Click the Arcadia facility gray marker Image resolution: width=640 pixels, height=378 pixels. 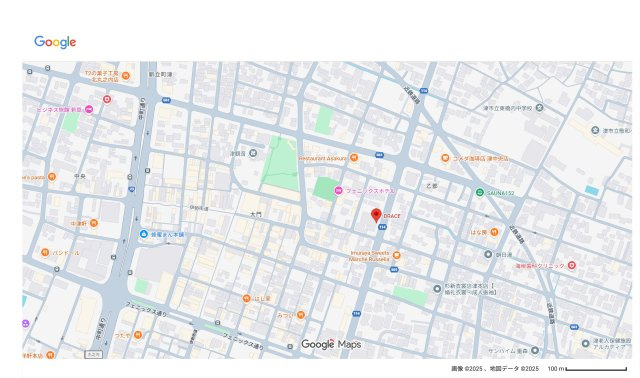pyautogui.click(x=585, y=343)
